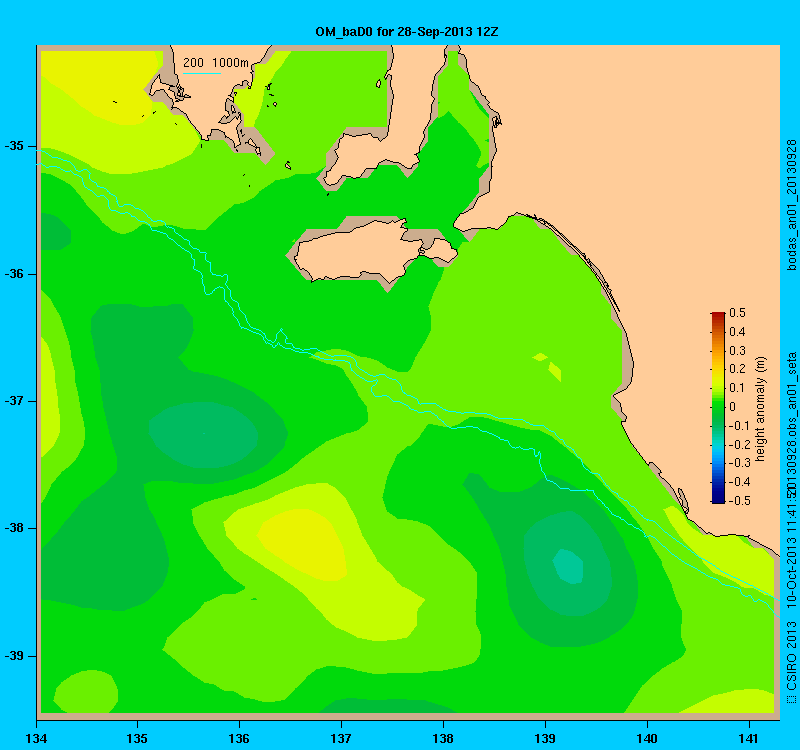Click the -36 latitude tick label
Image resolution: width=800 pixels, height=750 pixels.
tap(14, 274)
